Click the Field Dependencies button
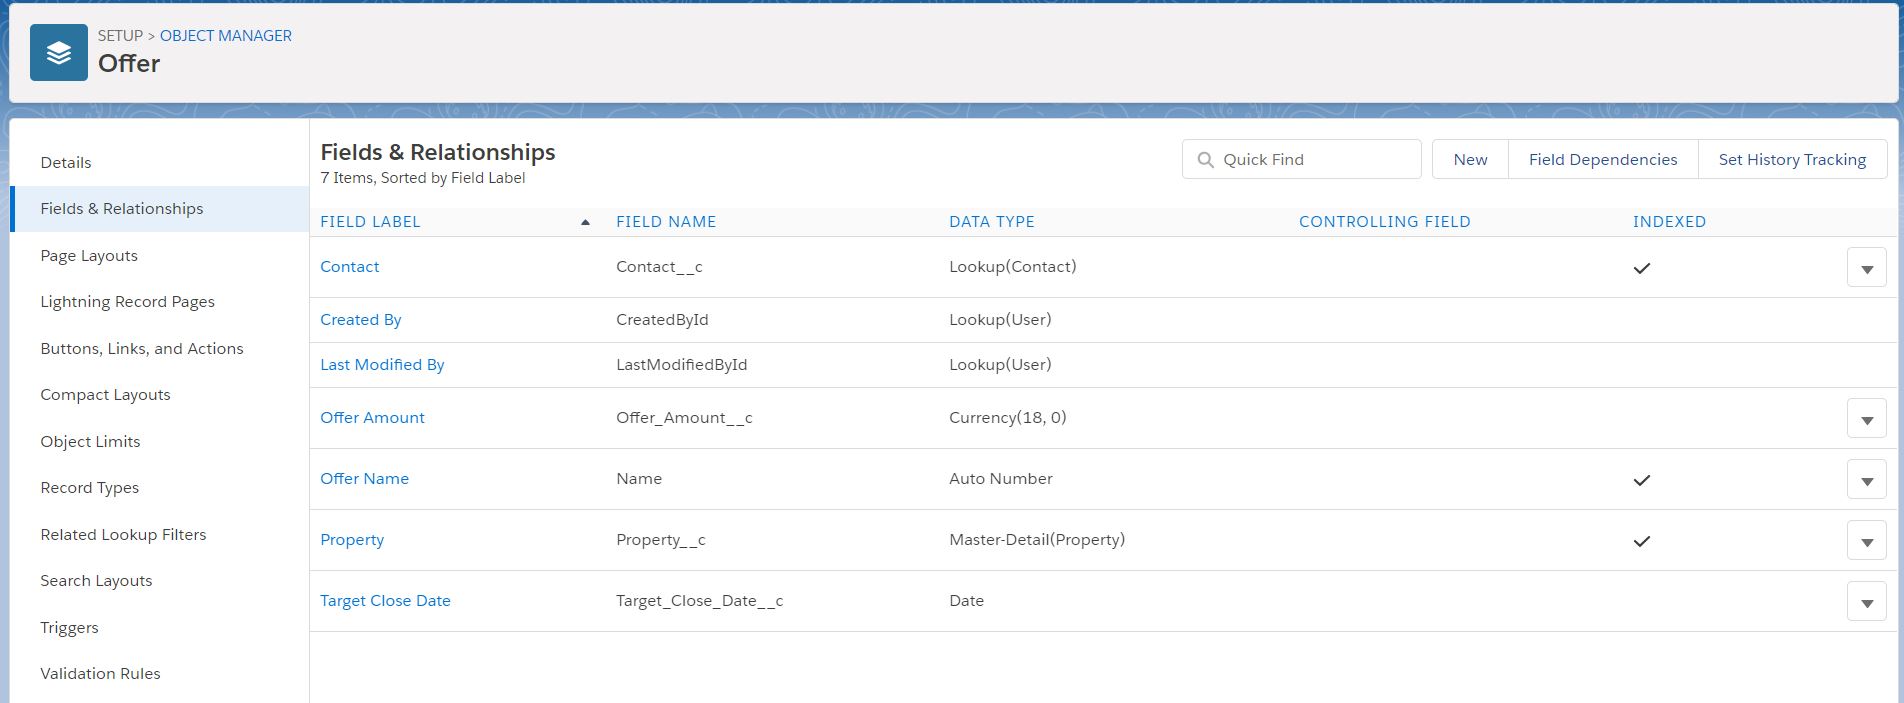This screenshot has width=1904, height=703. coord(1602,160)
